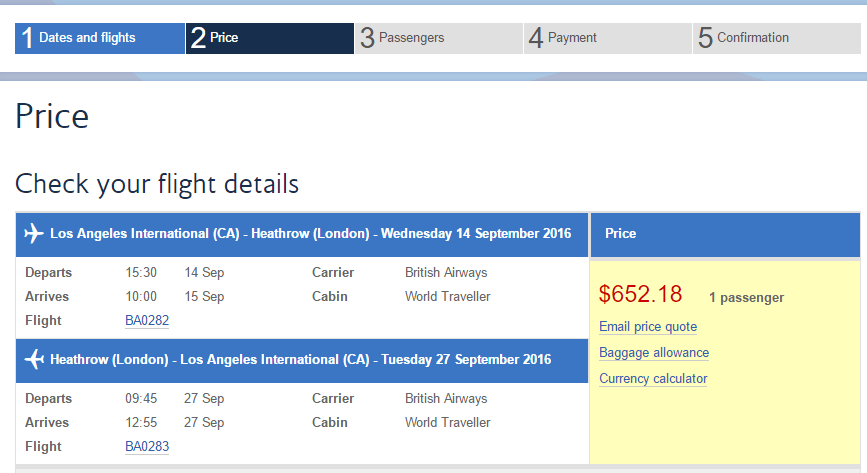Open the Passengers step

pos(438,38)
